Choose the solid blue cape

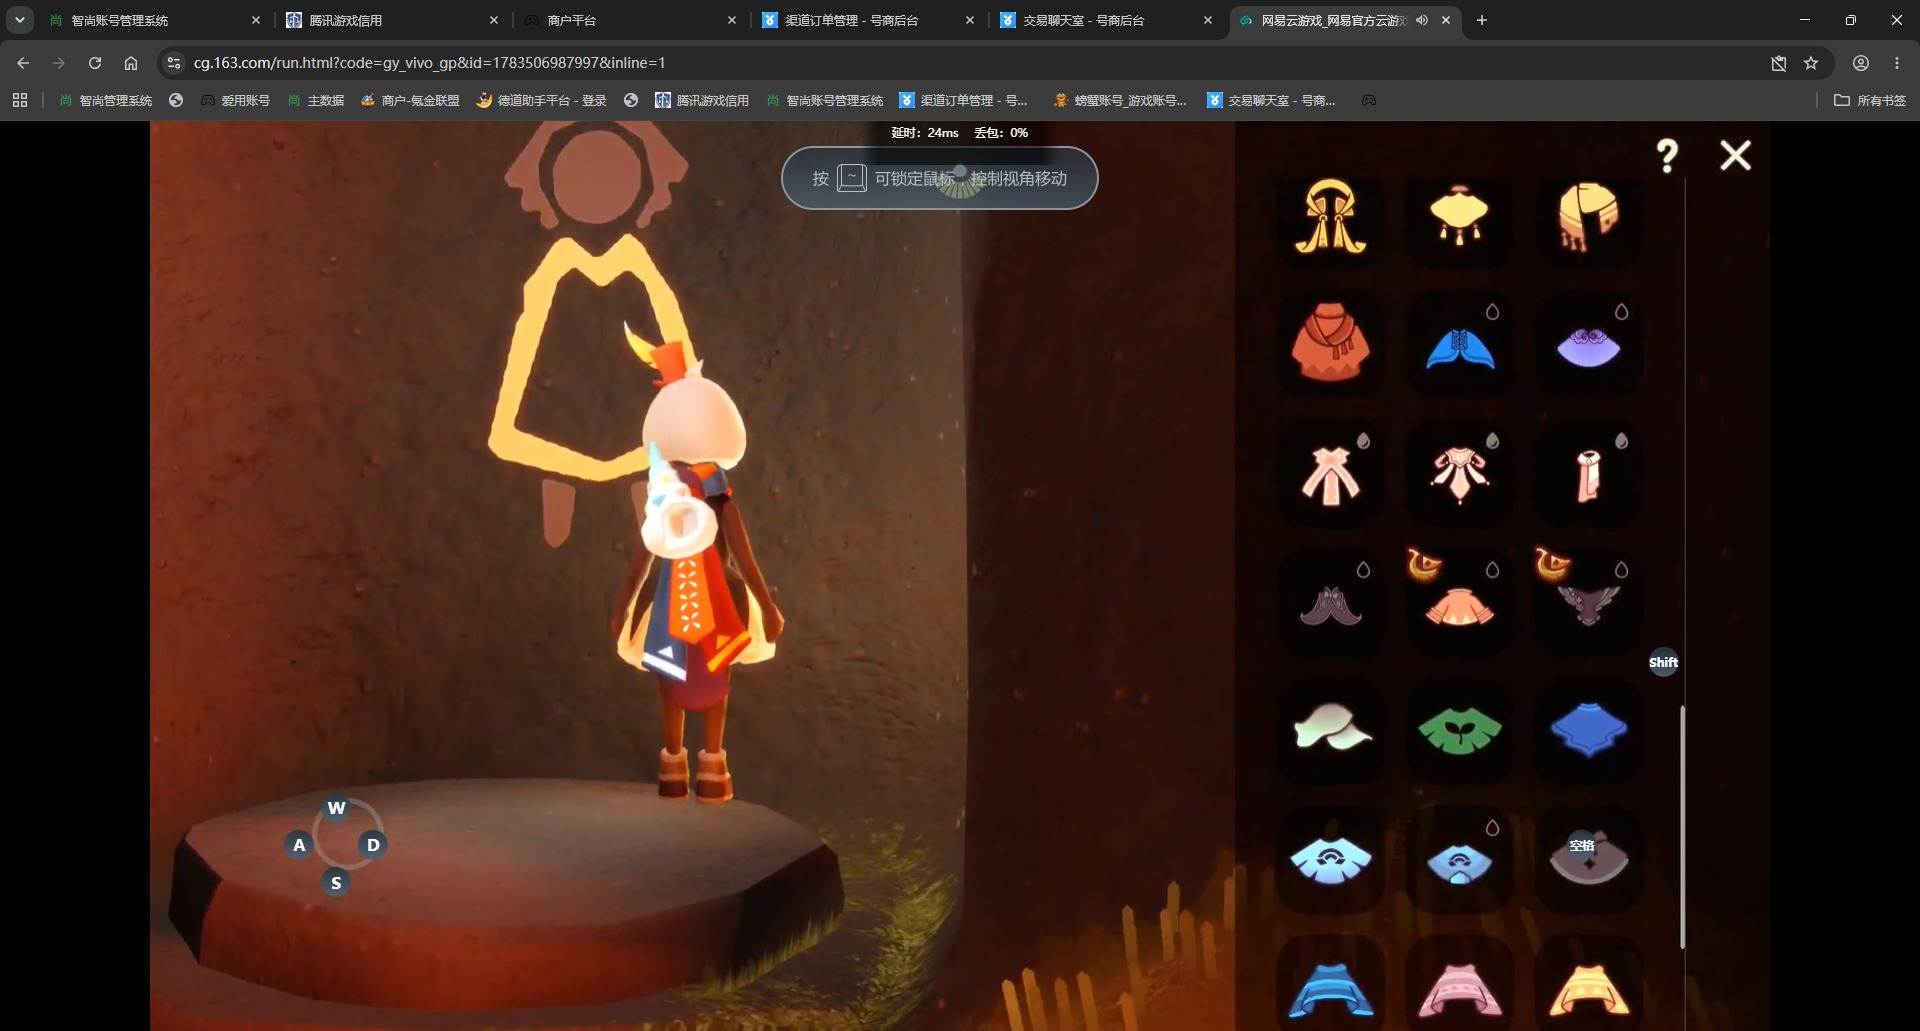[x=1588, y=729]
